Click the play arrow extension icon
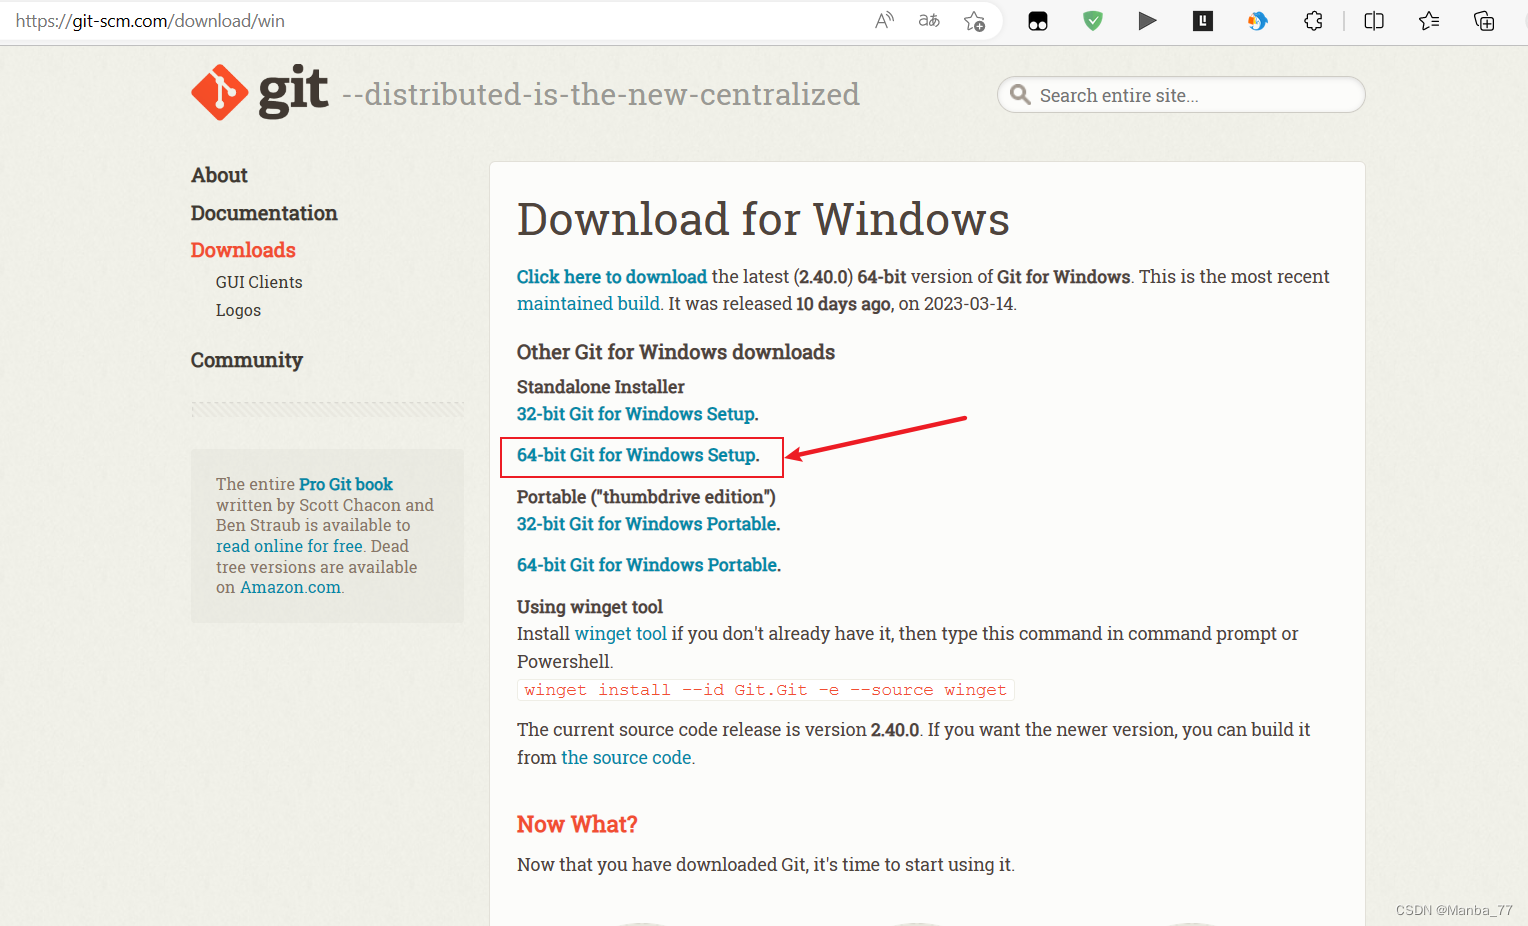 click(1147, 20)
